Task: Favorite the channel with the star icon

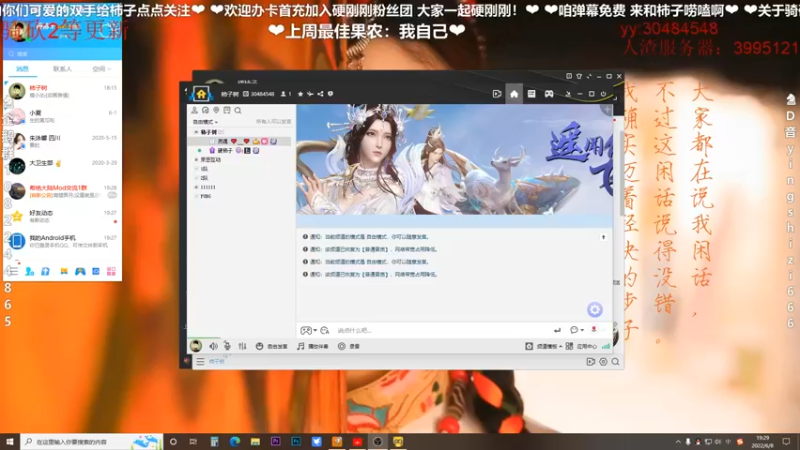Action: tap(300, 94)
